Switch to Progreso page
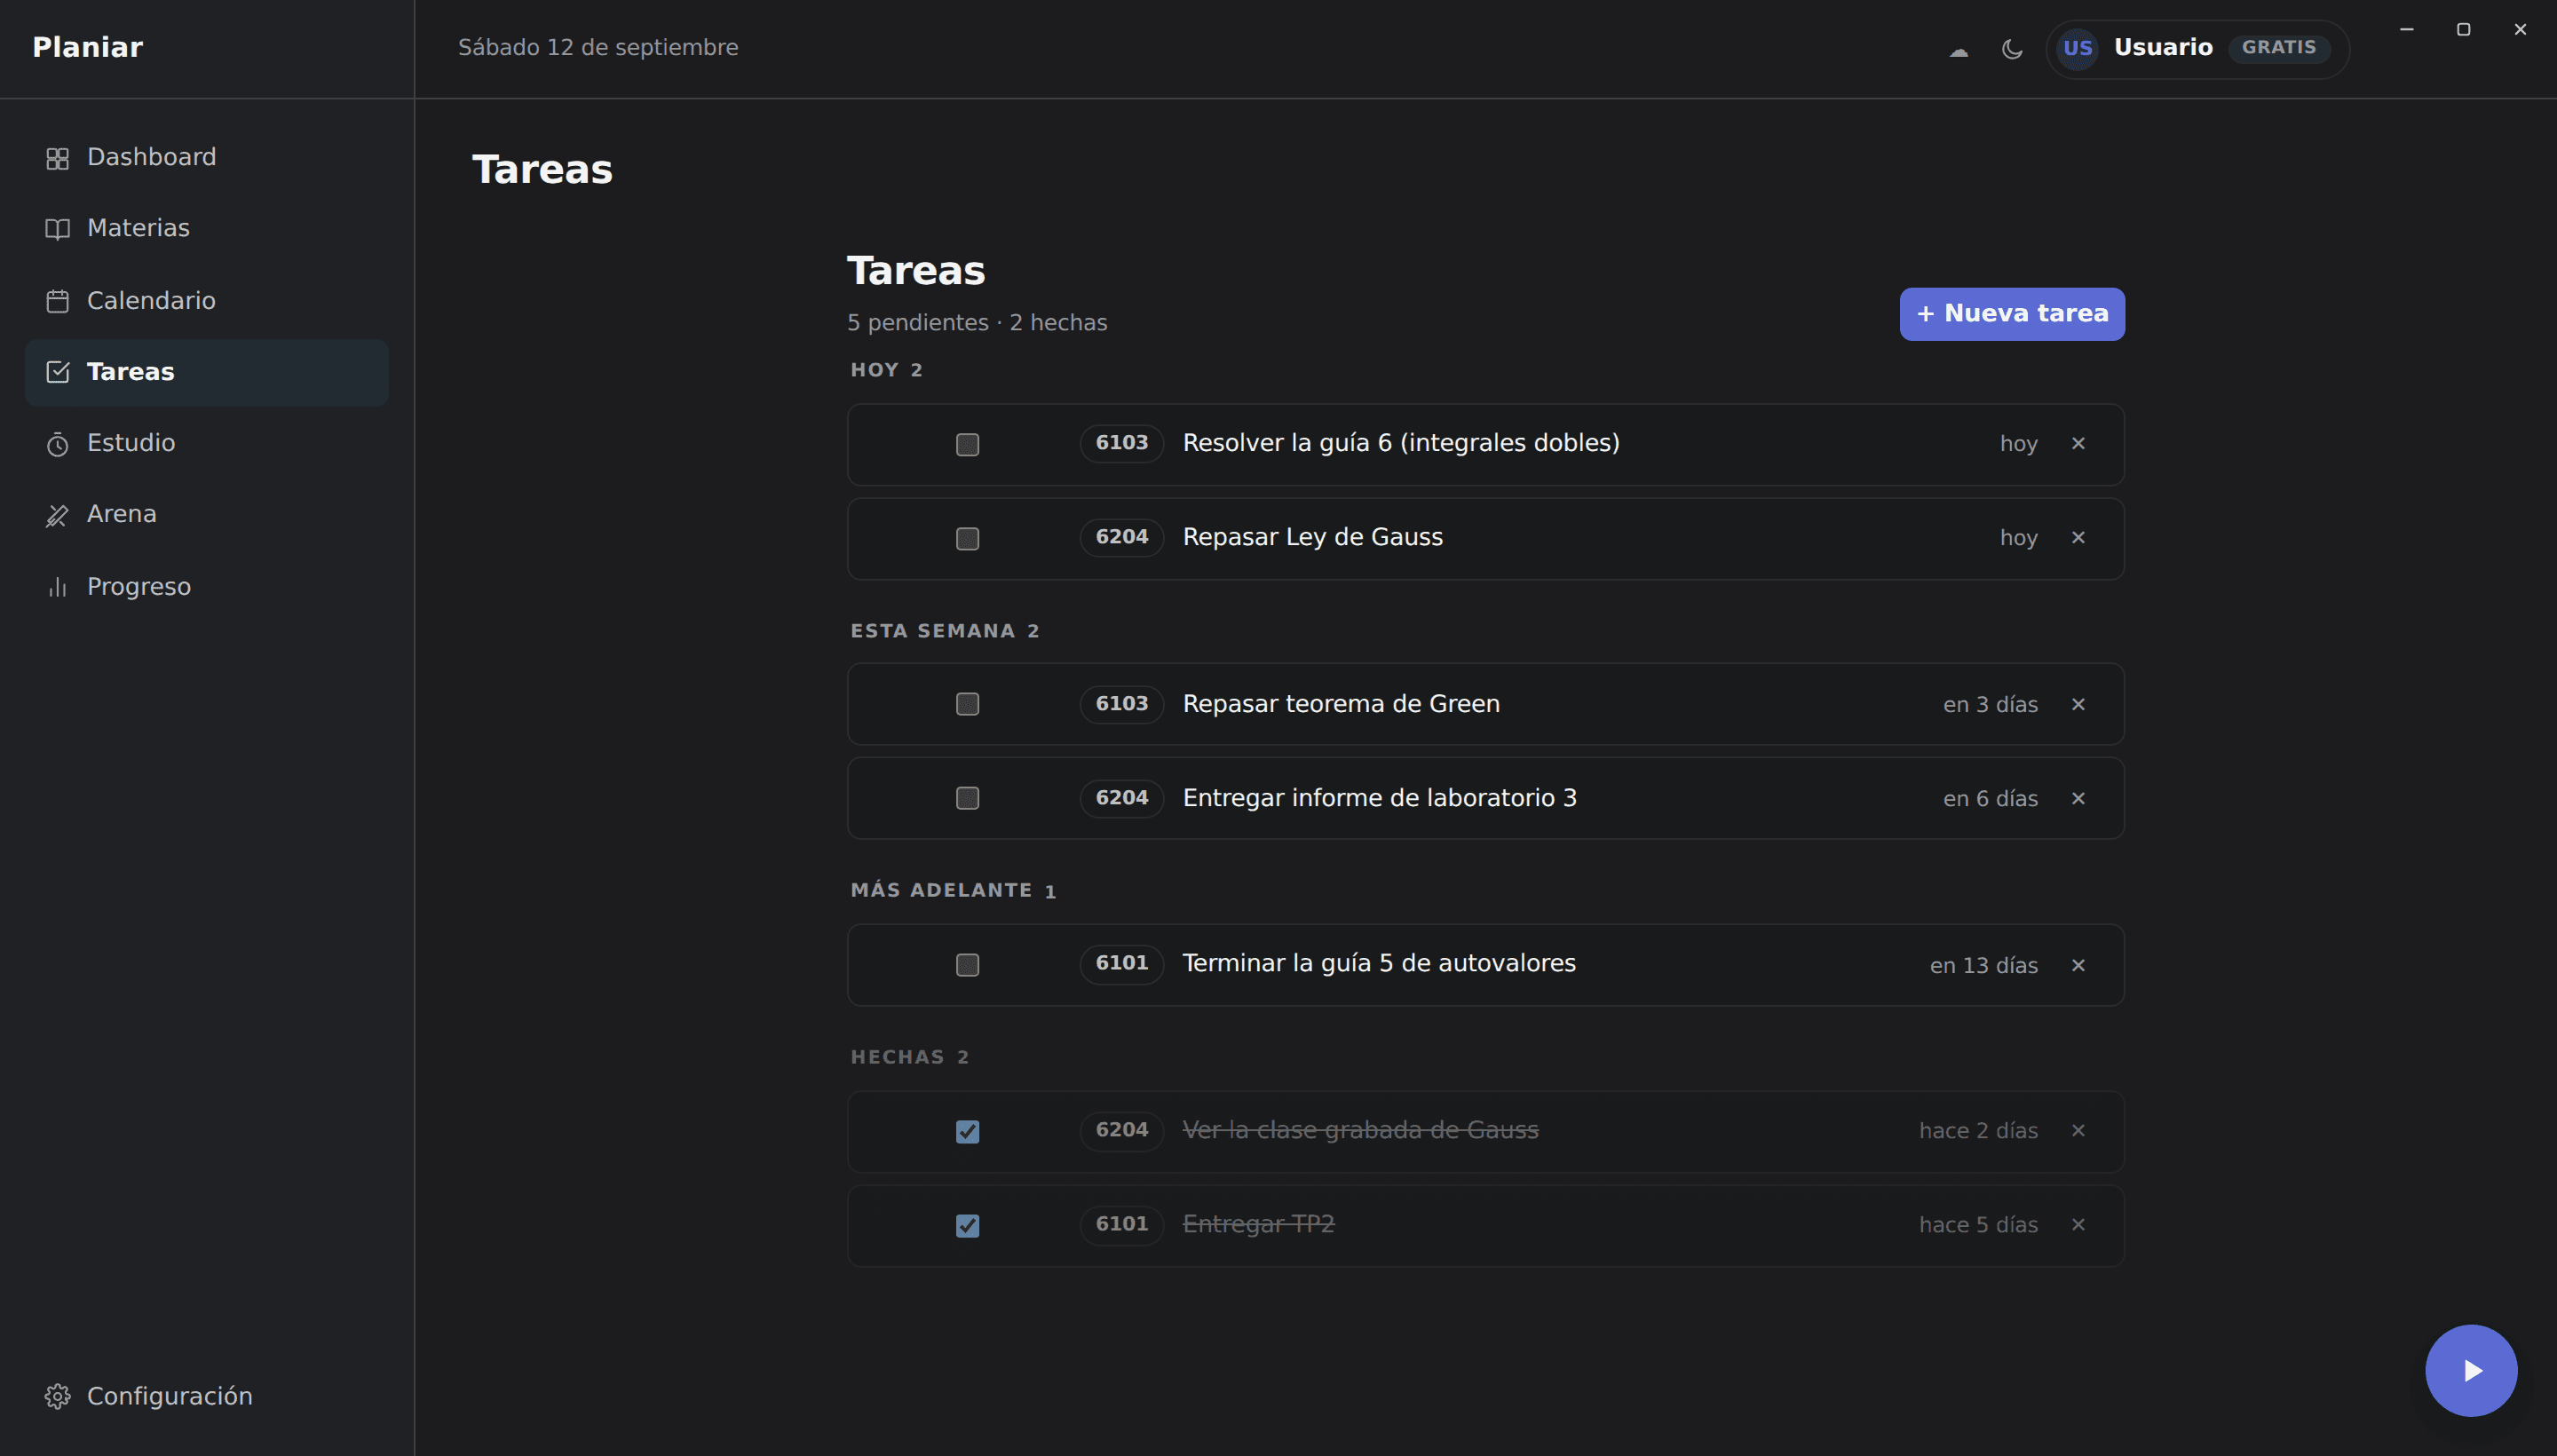 (x=207, y=587)
